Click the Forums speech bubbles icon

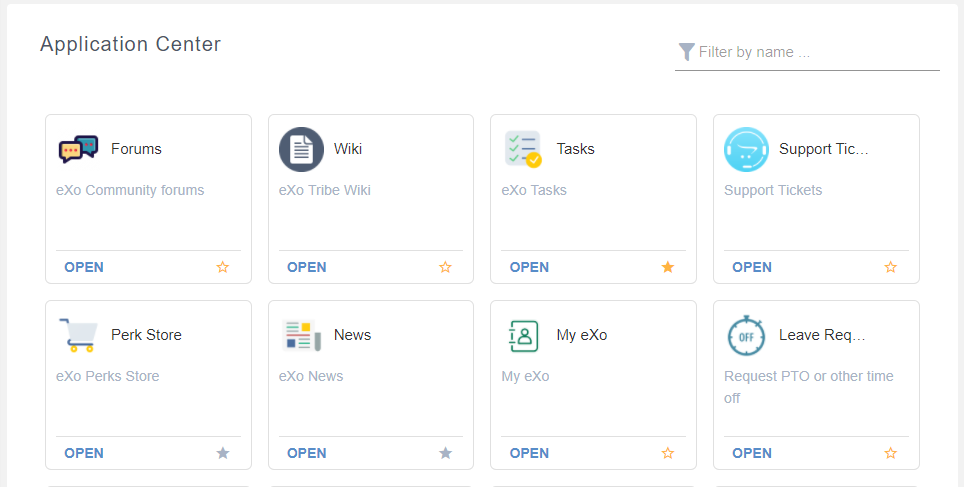[79, 149]
